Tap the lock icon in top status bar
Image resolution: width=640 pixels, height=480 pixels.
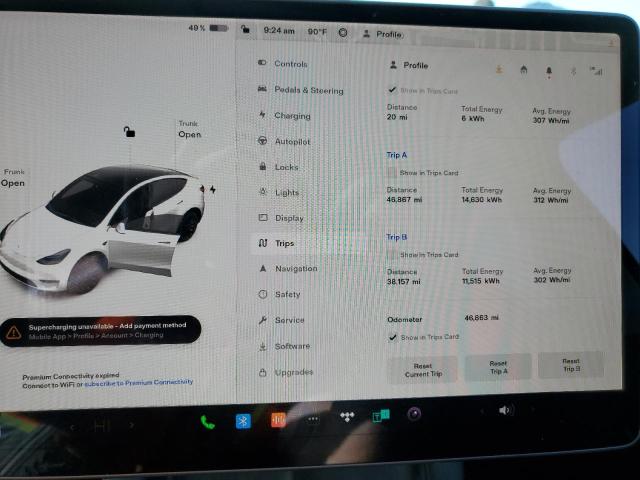pyautogui.click(x=245, y=29)
